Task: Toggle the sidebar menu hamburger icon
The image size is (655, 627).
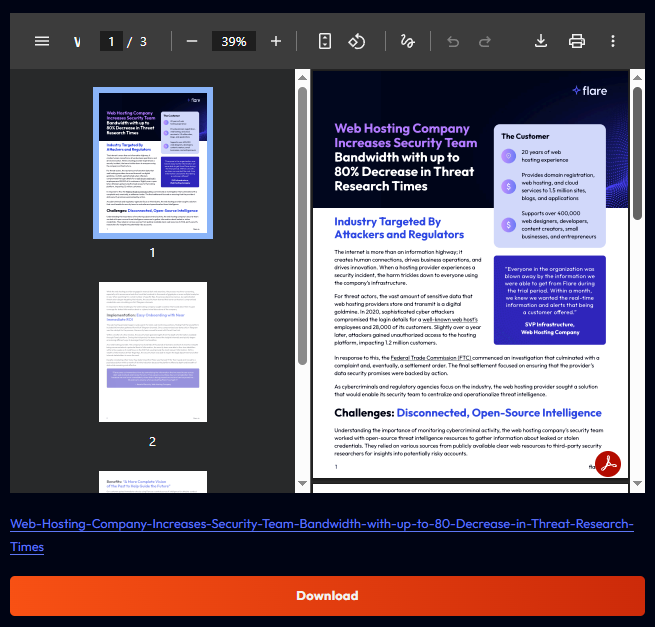Action: click(42, 41)
